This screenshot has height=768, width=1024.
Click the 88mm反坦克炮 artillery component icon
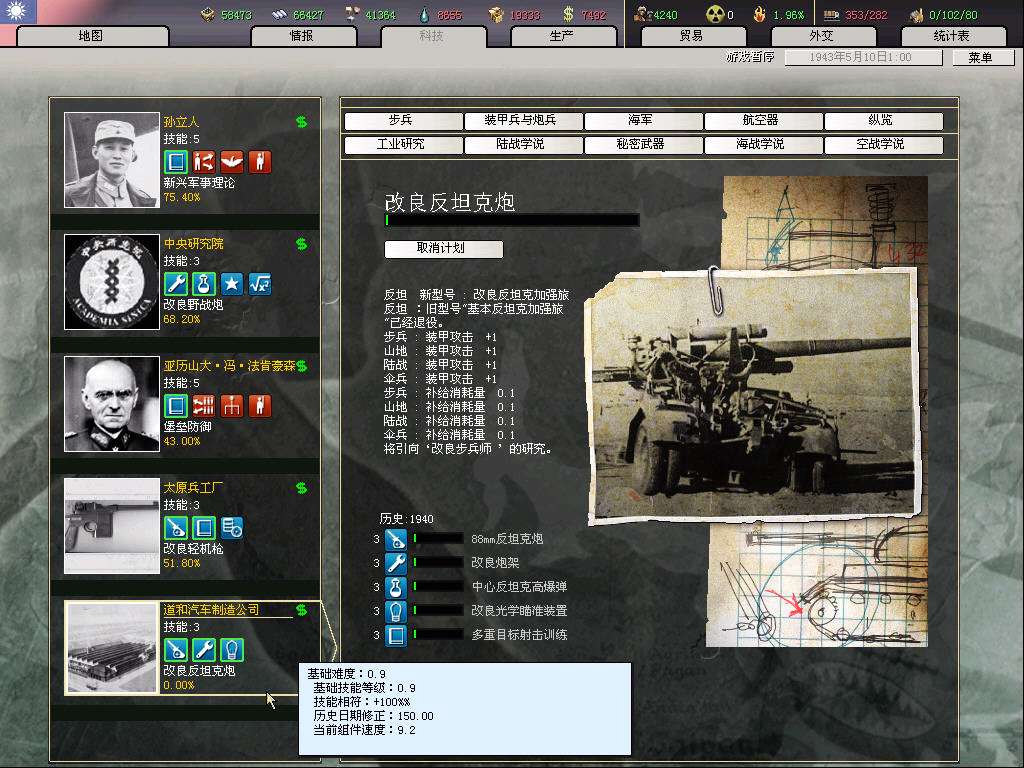point(396,539)
